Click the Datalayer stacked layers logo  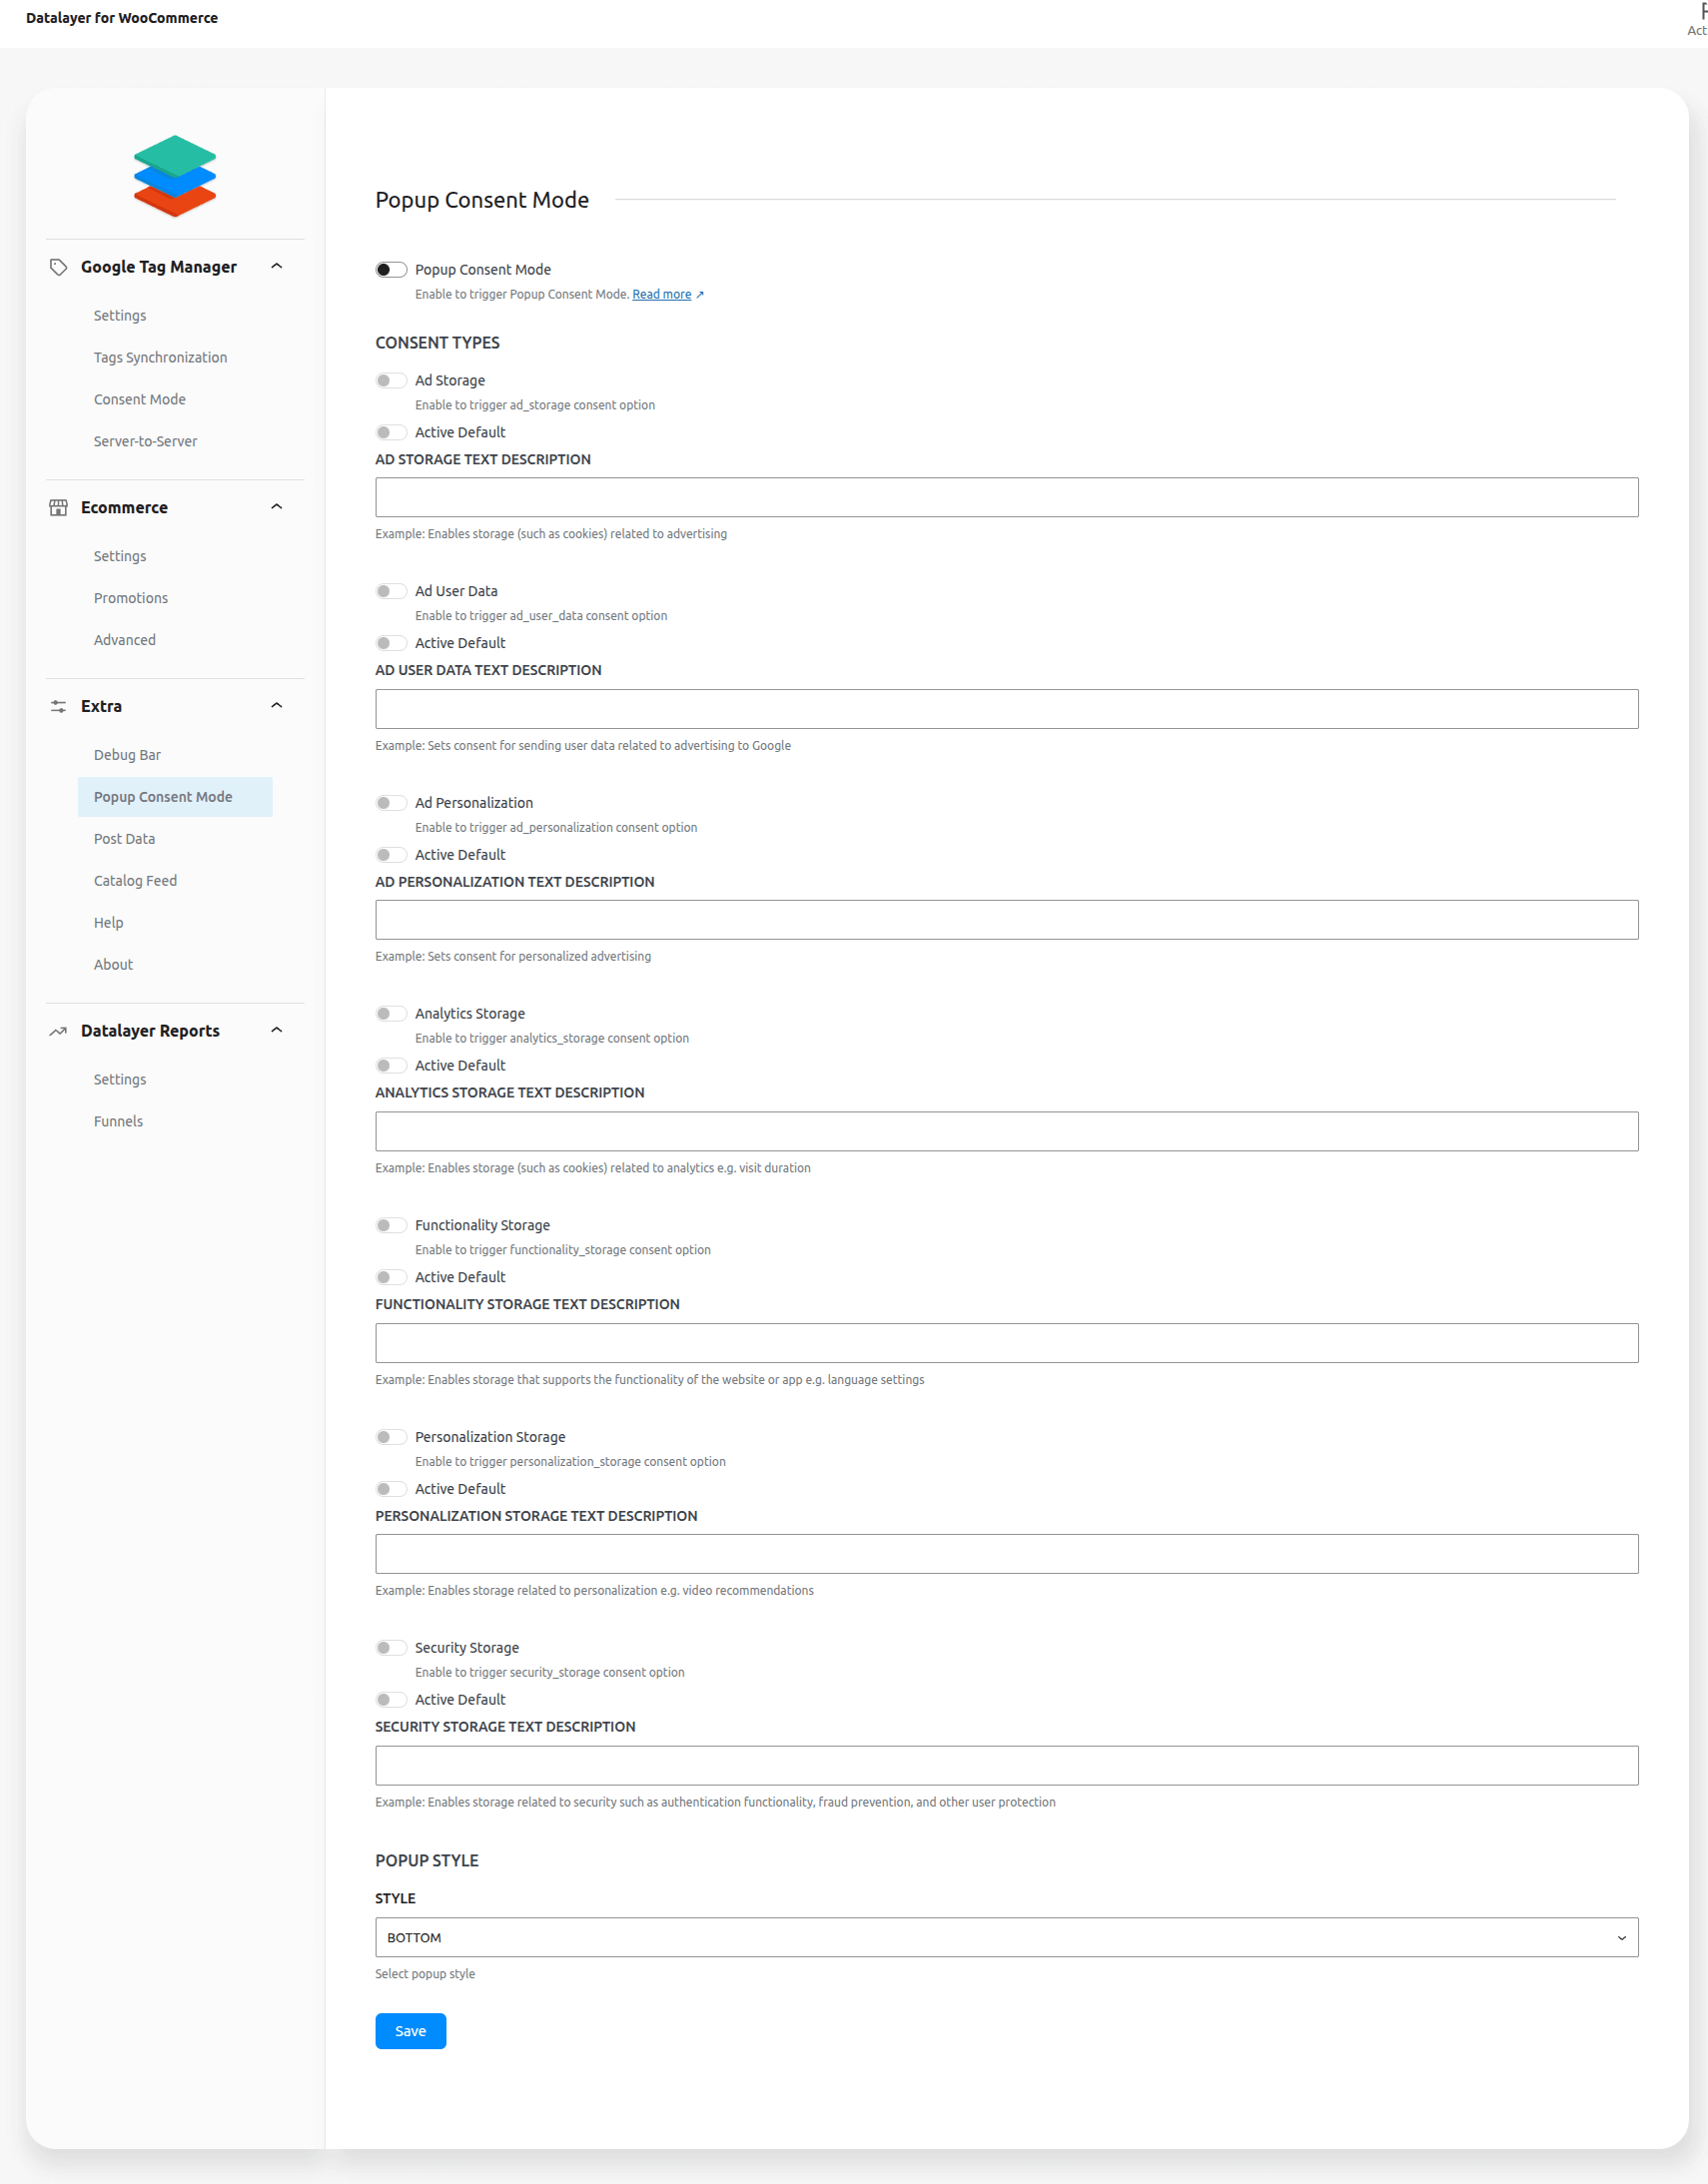[x=175, y=176]
